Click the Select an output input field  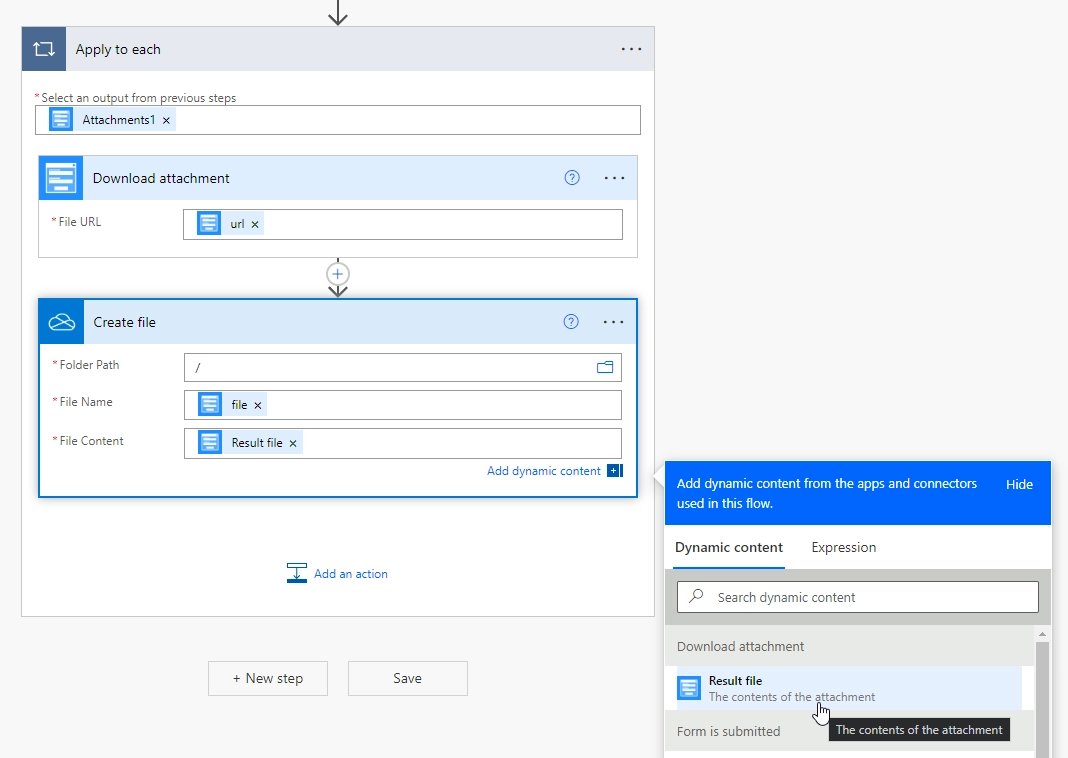click(x=338, y=120)
